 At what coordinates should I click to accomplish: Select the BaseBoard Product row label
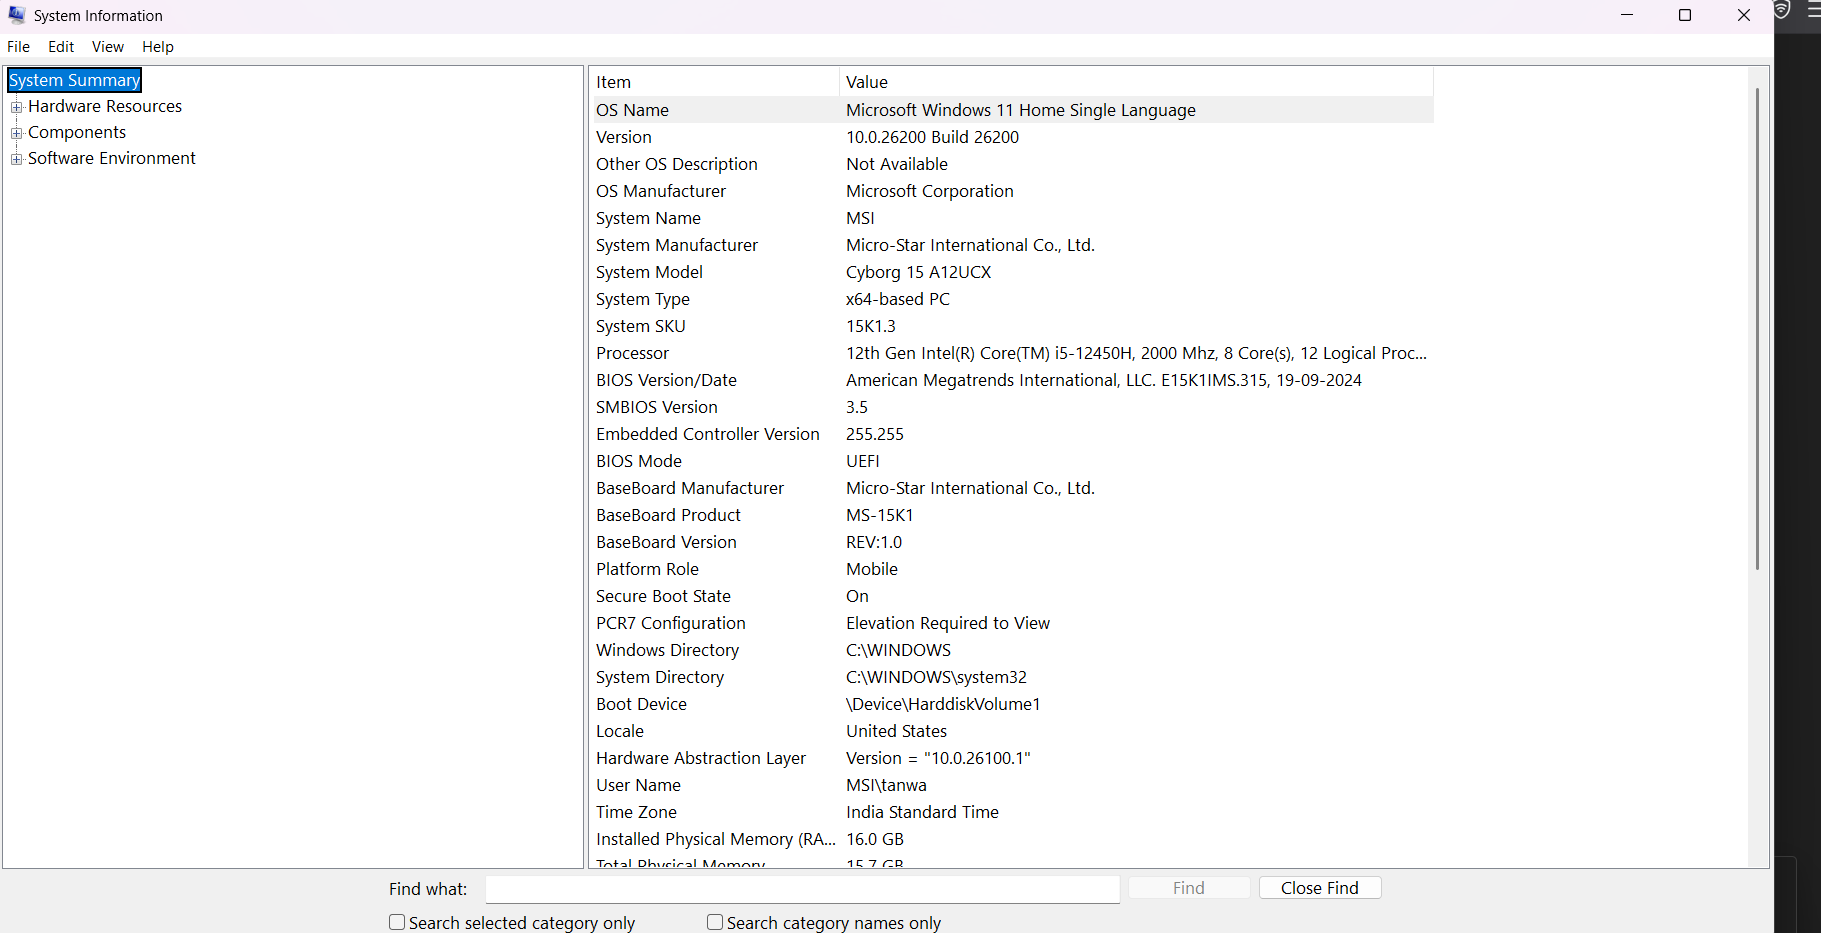pyautogui.click(x=669, y=515)
